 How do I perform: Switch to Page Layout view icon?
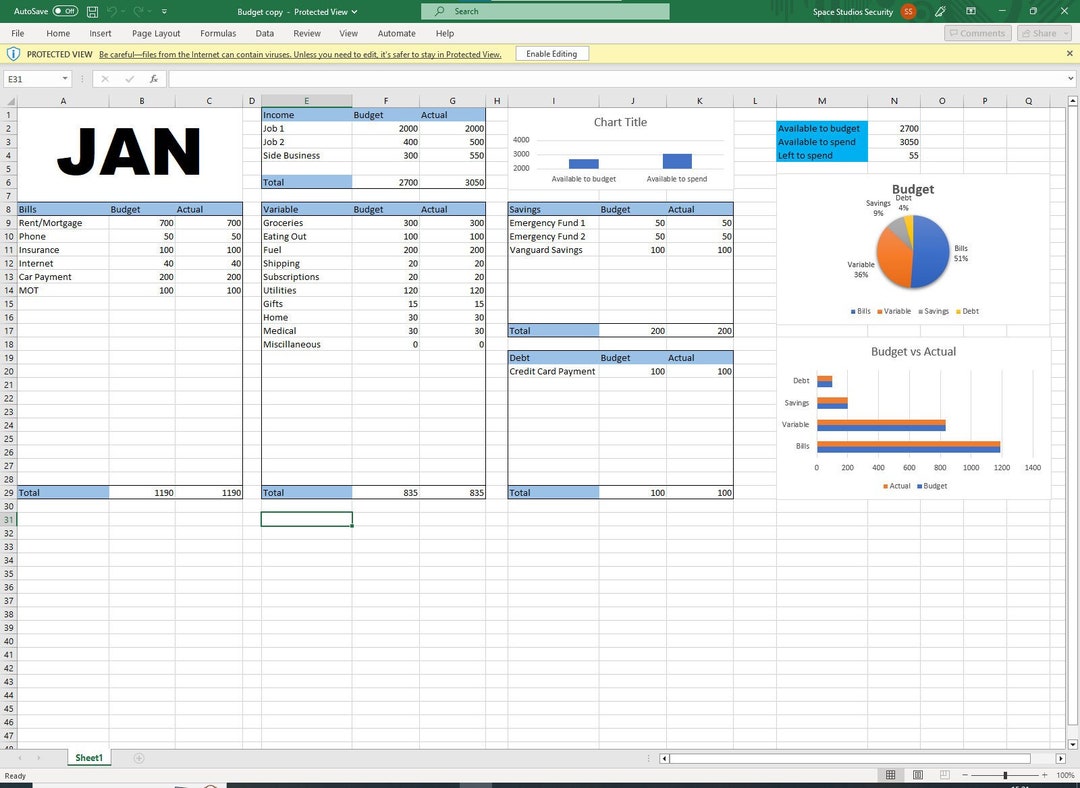(x=917, y=776)
